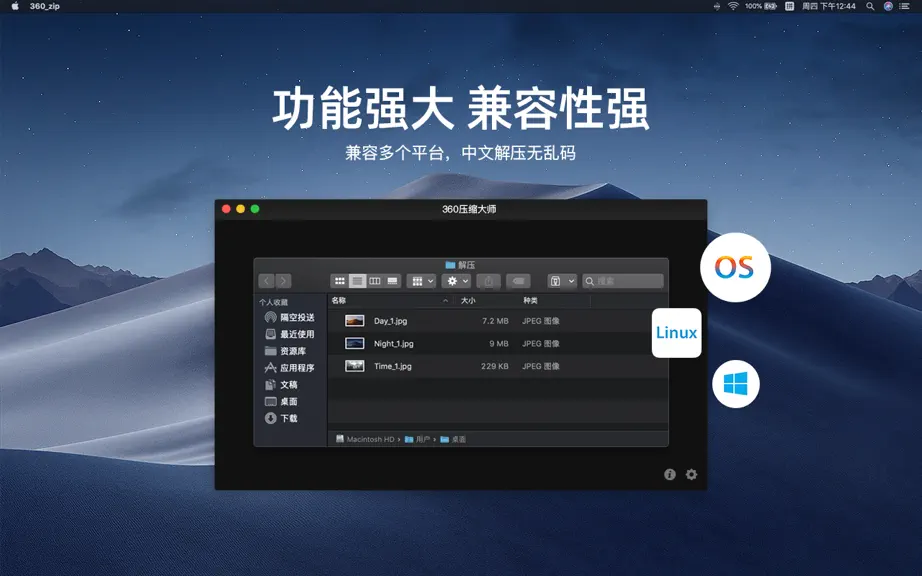The width and height of the screenshot is (922, 576).
Task: Switch Finder to icon view
Action: click(x=339, y=281)
